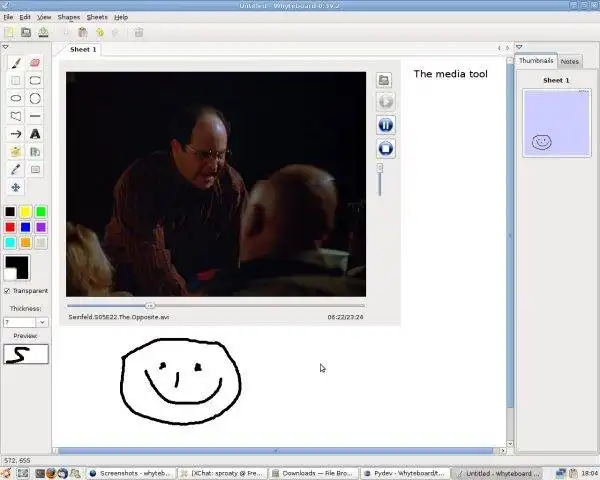600x480 pixels.
Task: Collapse the right side panel arrow
Action: 519,47
